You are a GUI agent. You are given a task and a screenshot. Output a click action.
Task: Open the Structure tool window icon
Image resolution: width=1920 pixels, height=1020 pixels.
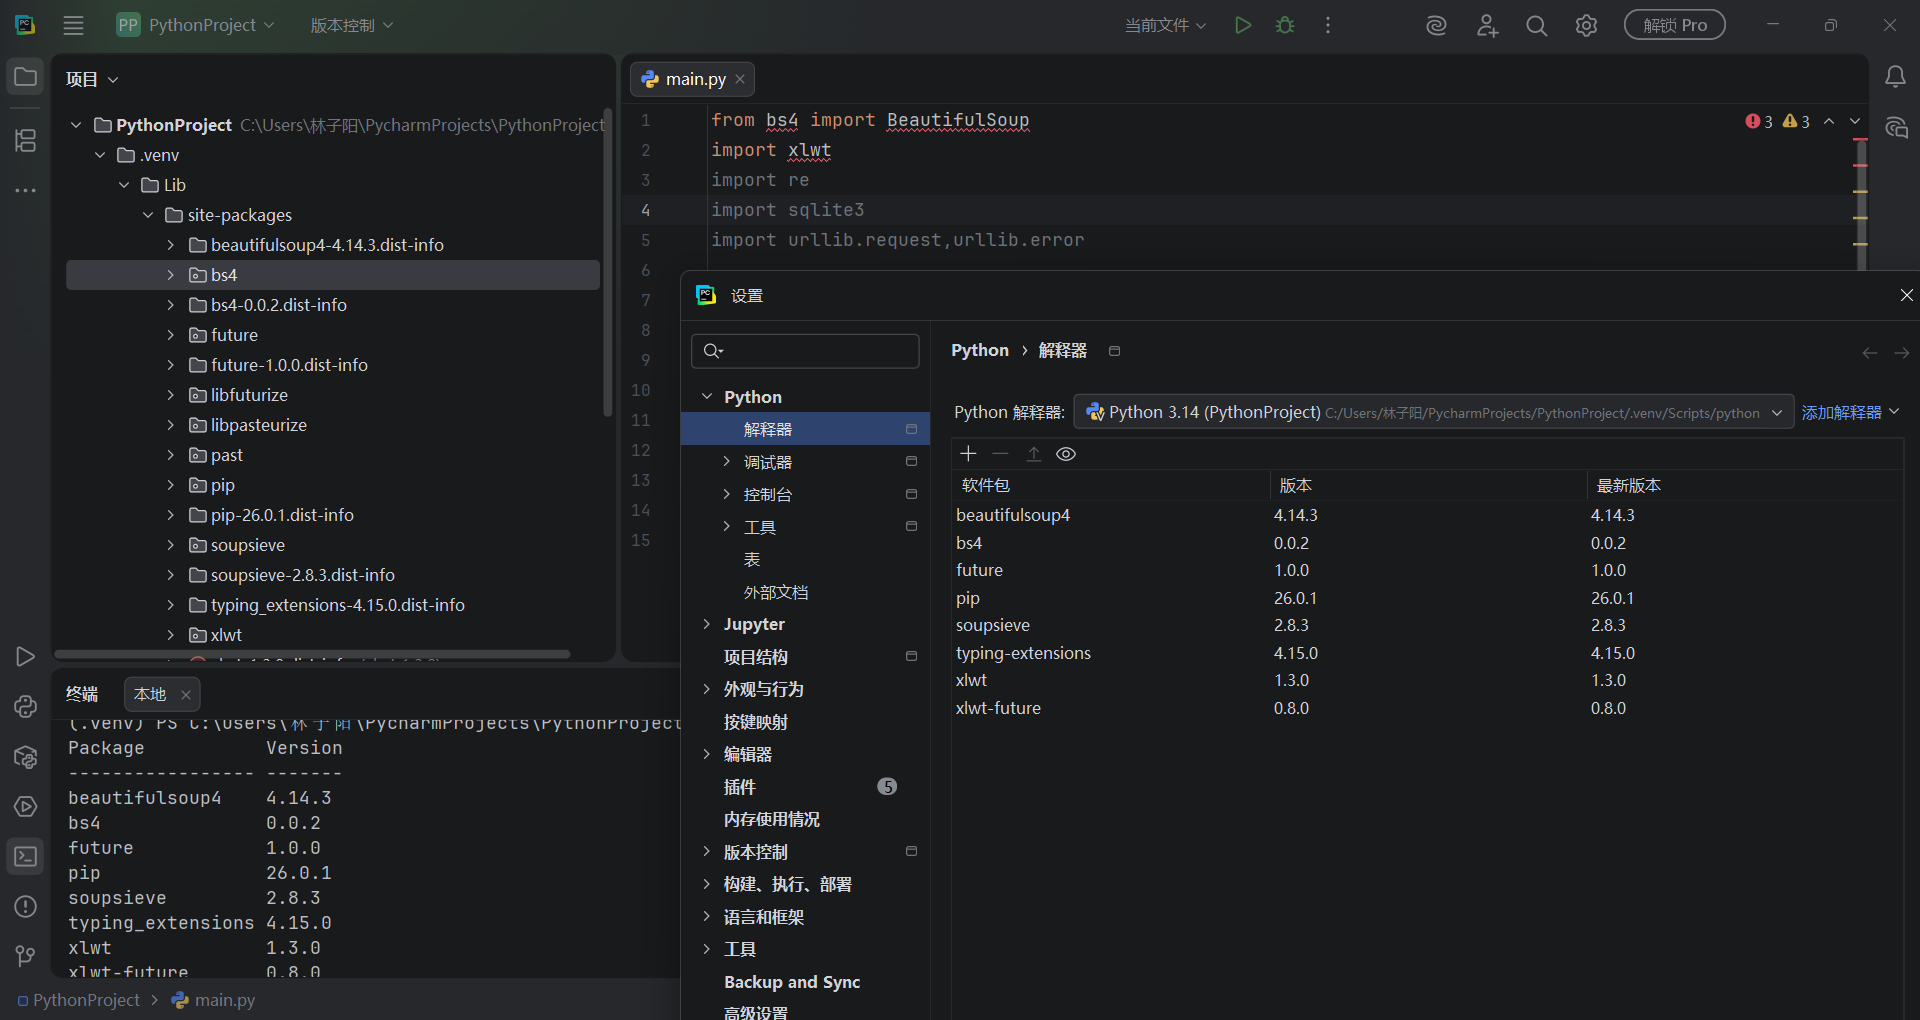click(x=26, y=140)
